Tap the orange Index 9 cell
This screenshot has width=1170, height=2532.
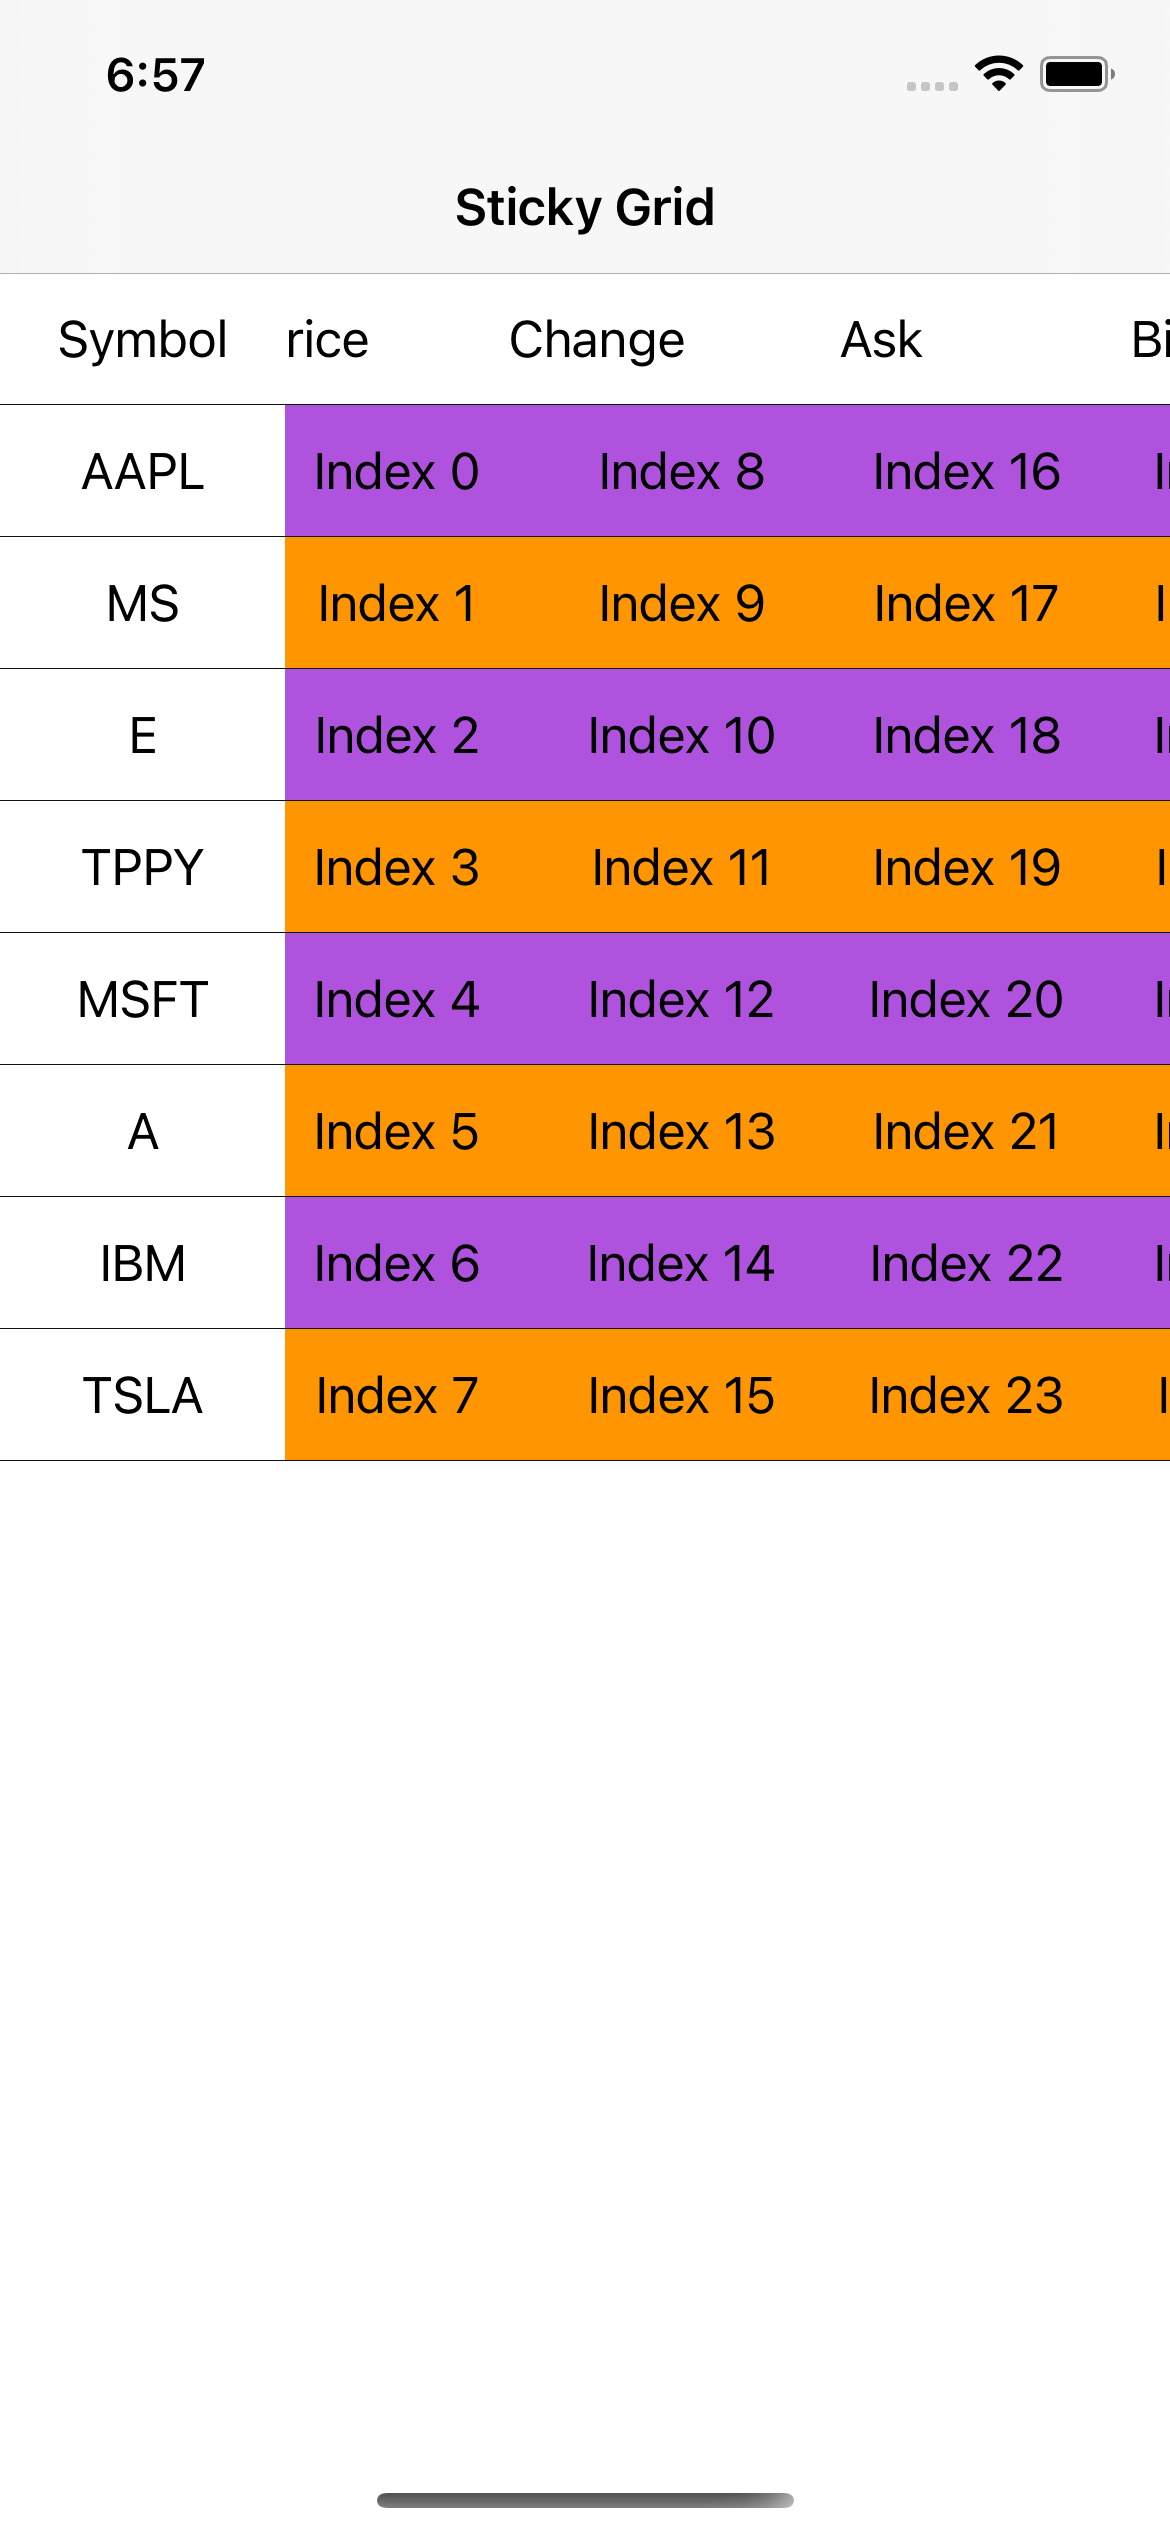[x=681, y=603]
